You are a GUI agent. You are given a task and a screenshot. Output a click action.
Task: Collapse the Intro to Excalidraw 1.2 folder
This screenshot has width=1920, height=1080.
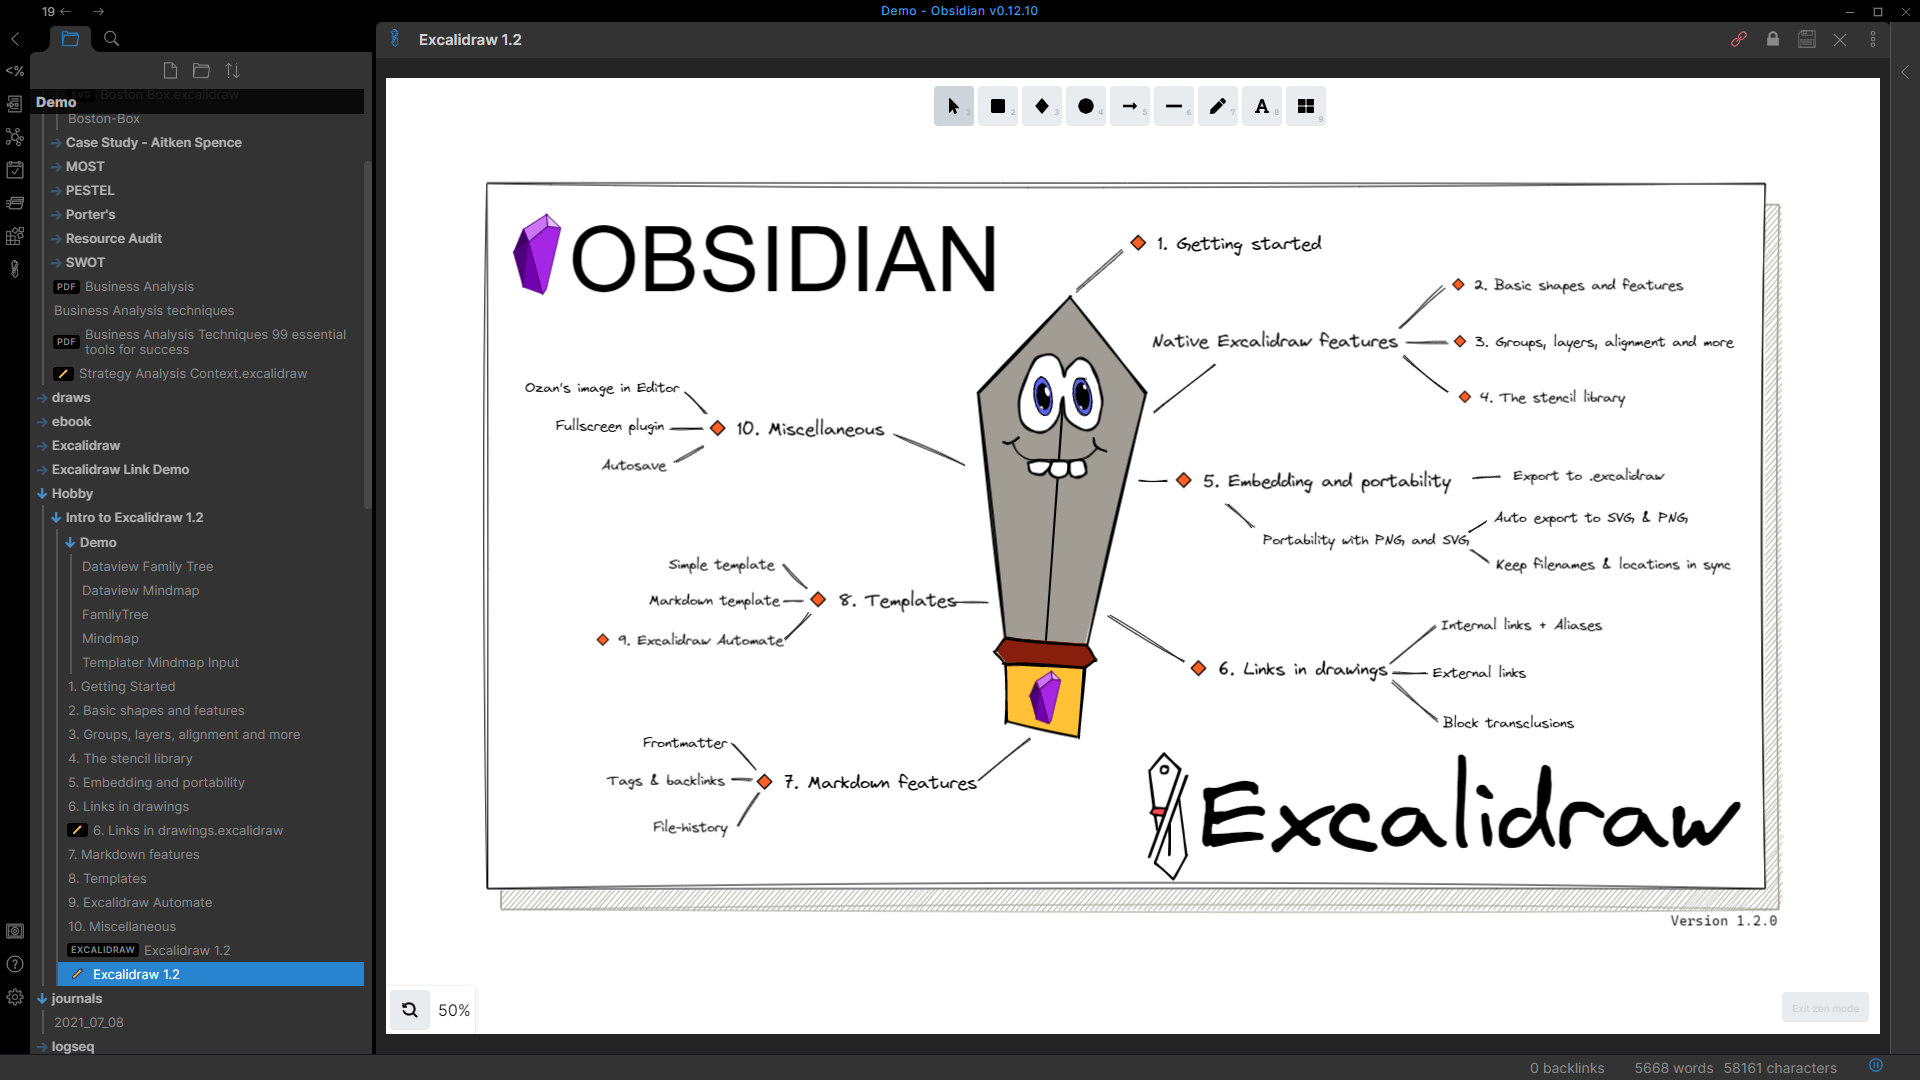pyautogui.click(x=134, y=518)
